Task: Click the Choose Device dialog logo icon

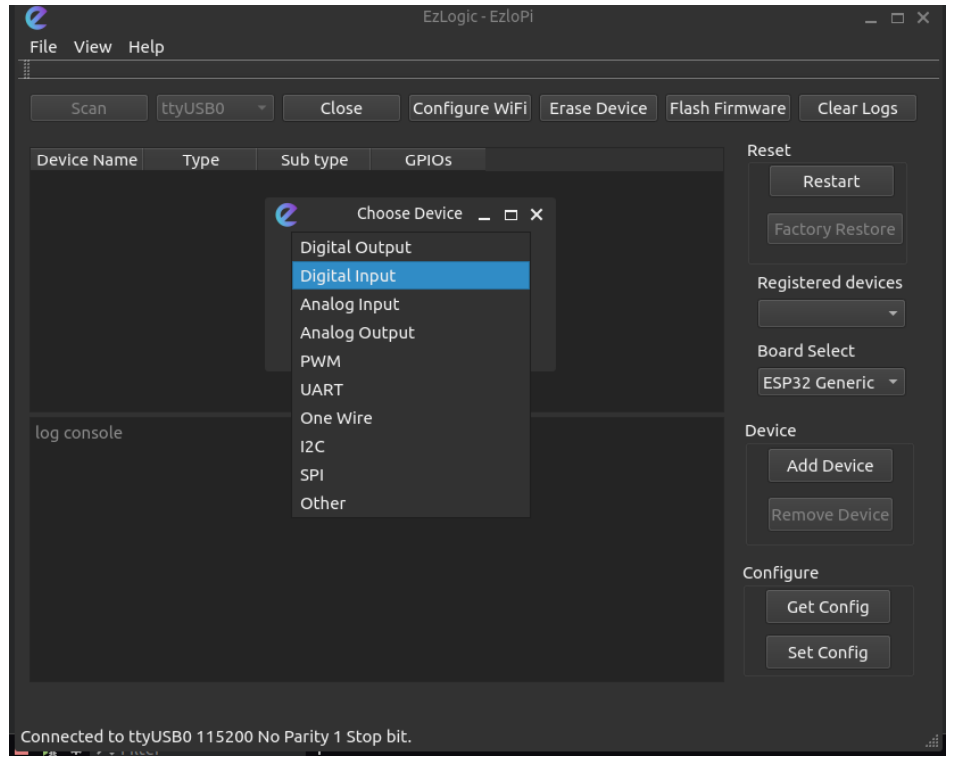Action: tap(286, 215)
